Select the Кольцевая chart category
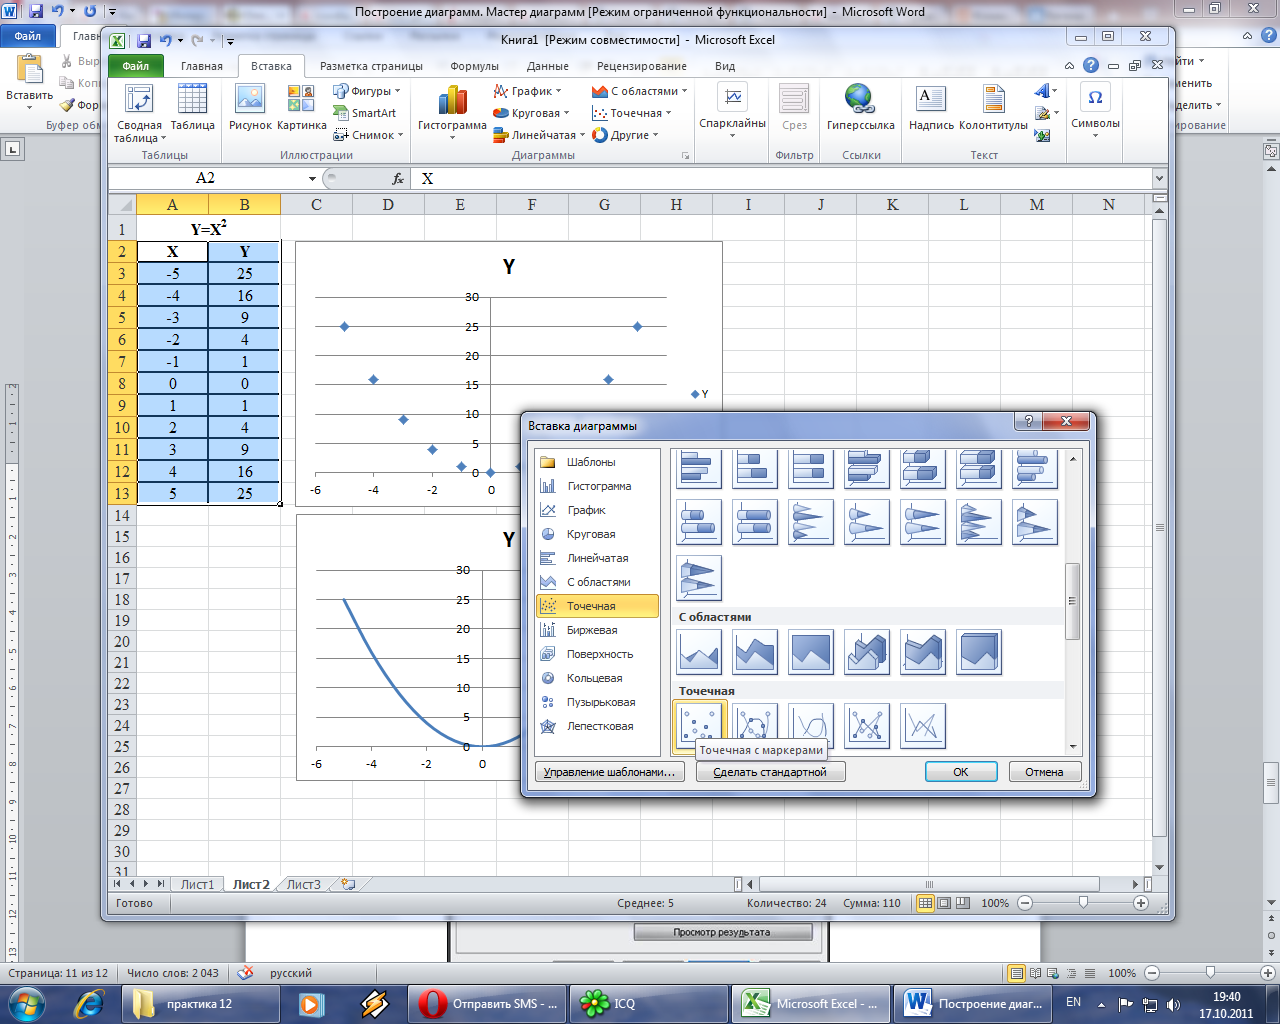The width and height of the screenshot is (1280, 1024). pyautogui.click(x=598, y=678)
